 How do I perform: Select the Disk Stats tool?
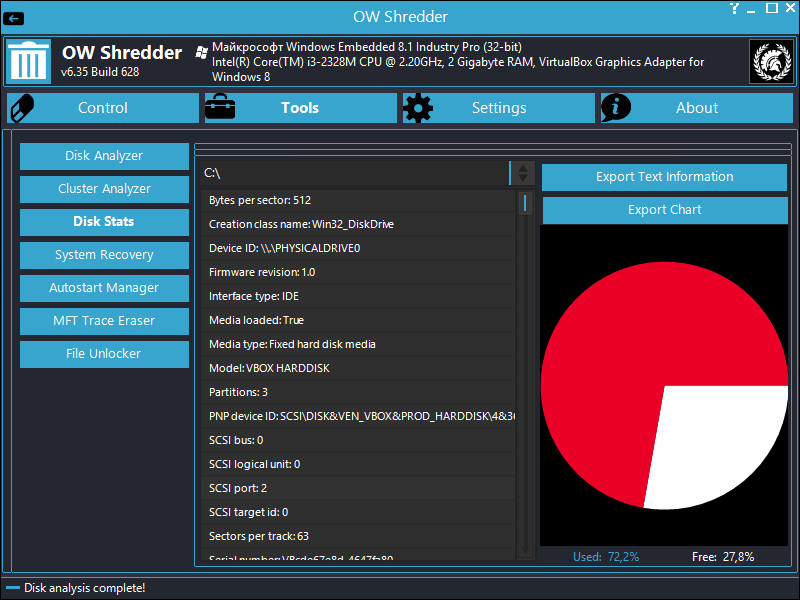(104, 221)
